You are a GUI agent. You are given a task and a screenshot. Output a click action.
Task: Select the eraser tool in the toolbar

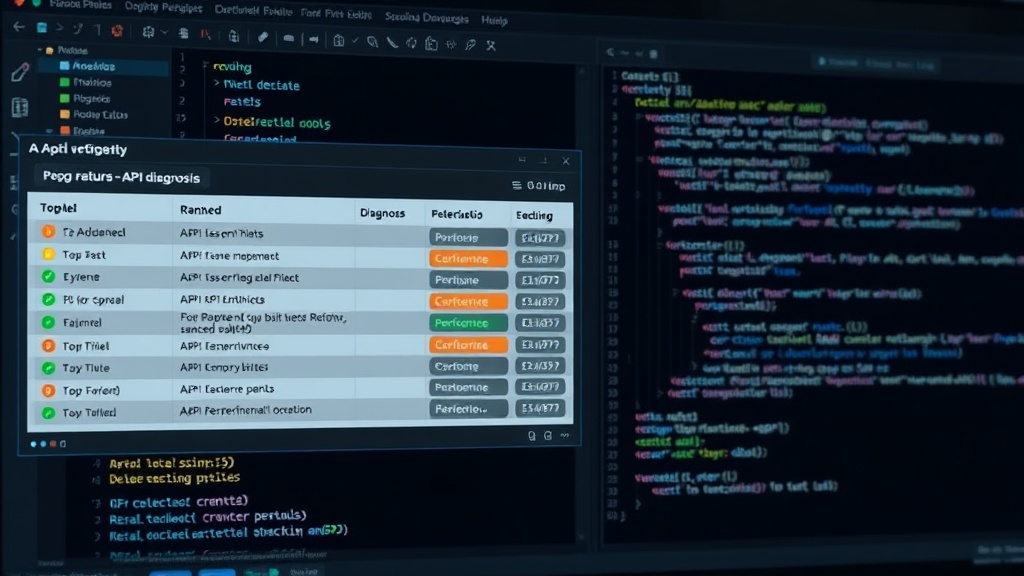263,37
